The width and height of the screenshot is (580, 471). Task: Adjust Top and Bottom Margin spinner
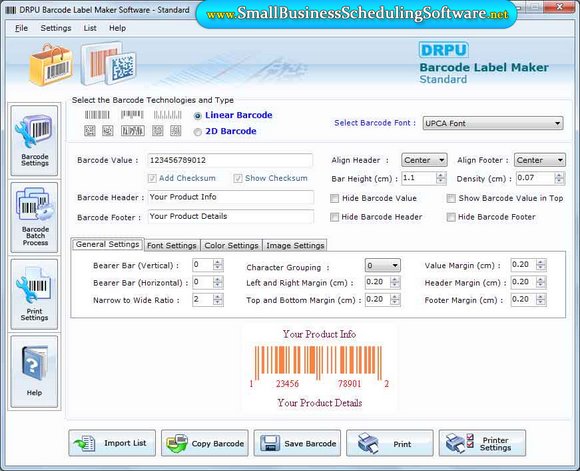coord(395,300)
